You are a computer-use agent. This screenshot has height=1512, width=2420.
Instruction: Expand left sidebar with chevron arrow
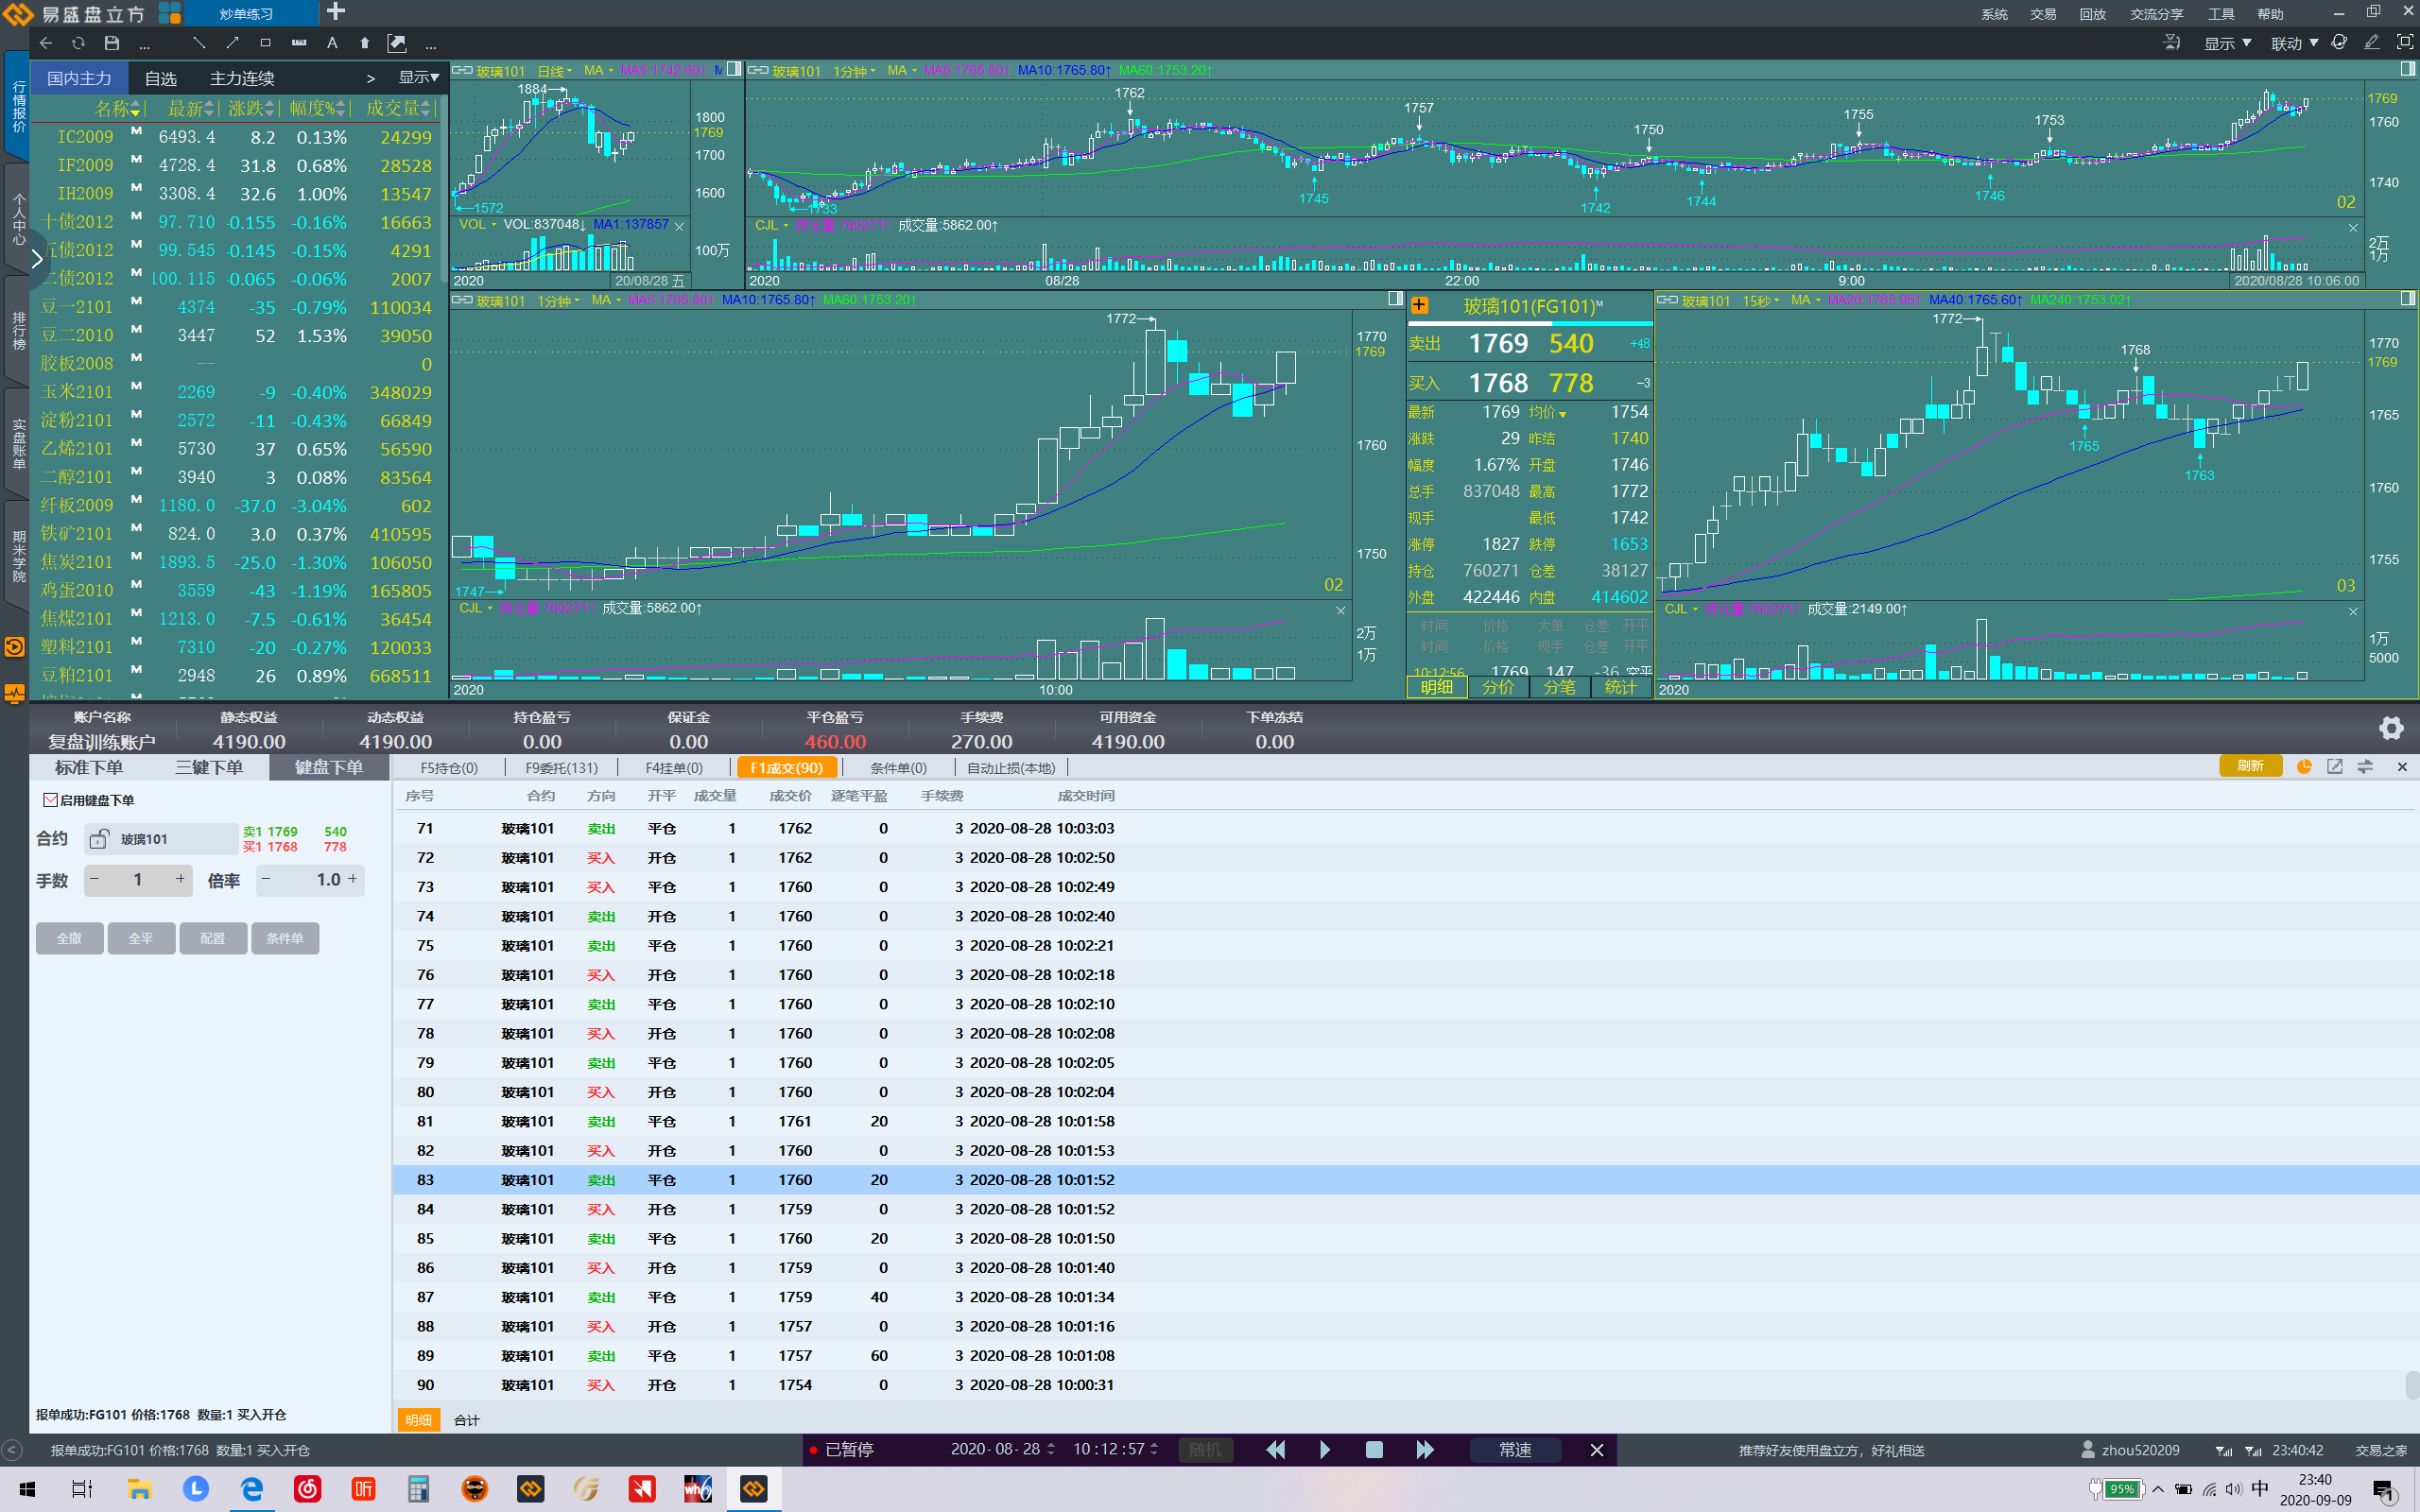click(37, 260)
